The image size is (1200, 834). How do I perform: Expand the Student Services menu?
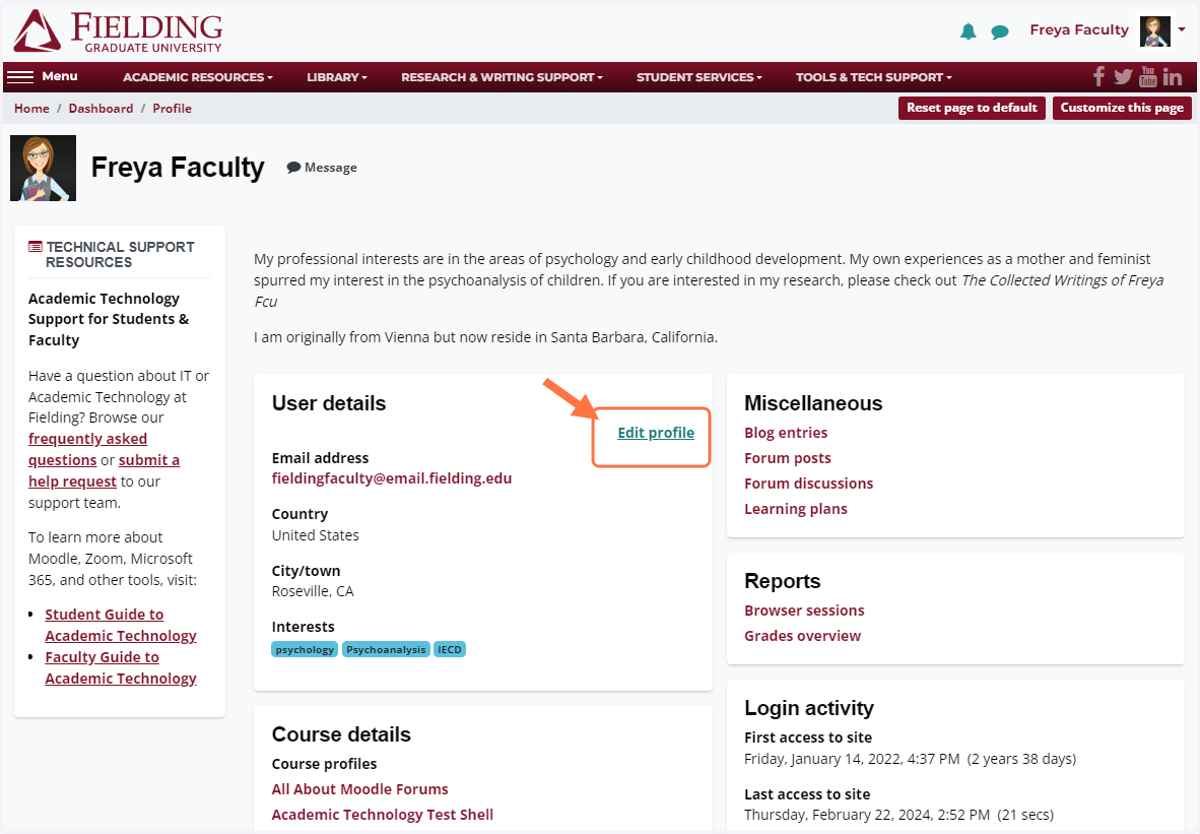click(699, 77)
